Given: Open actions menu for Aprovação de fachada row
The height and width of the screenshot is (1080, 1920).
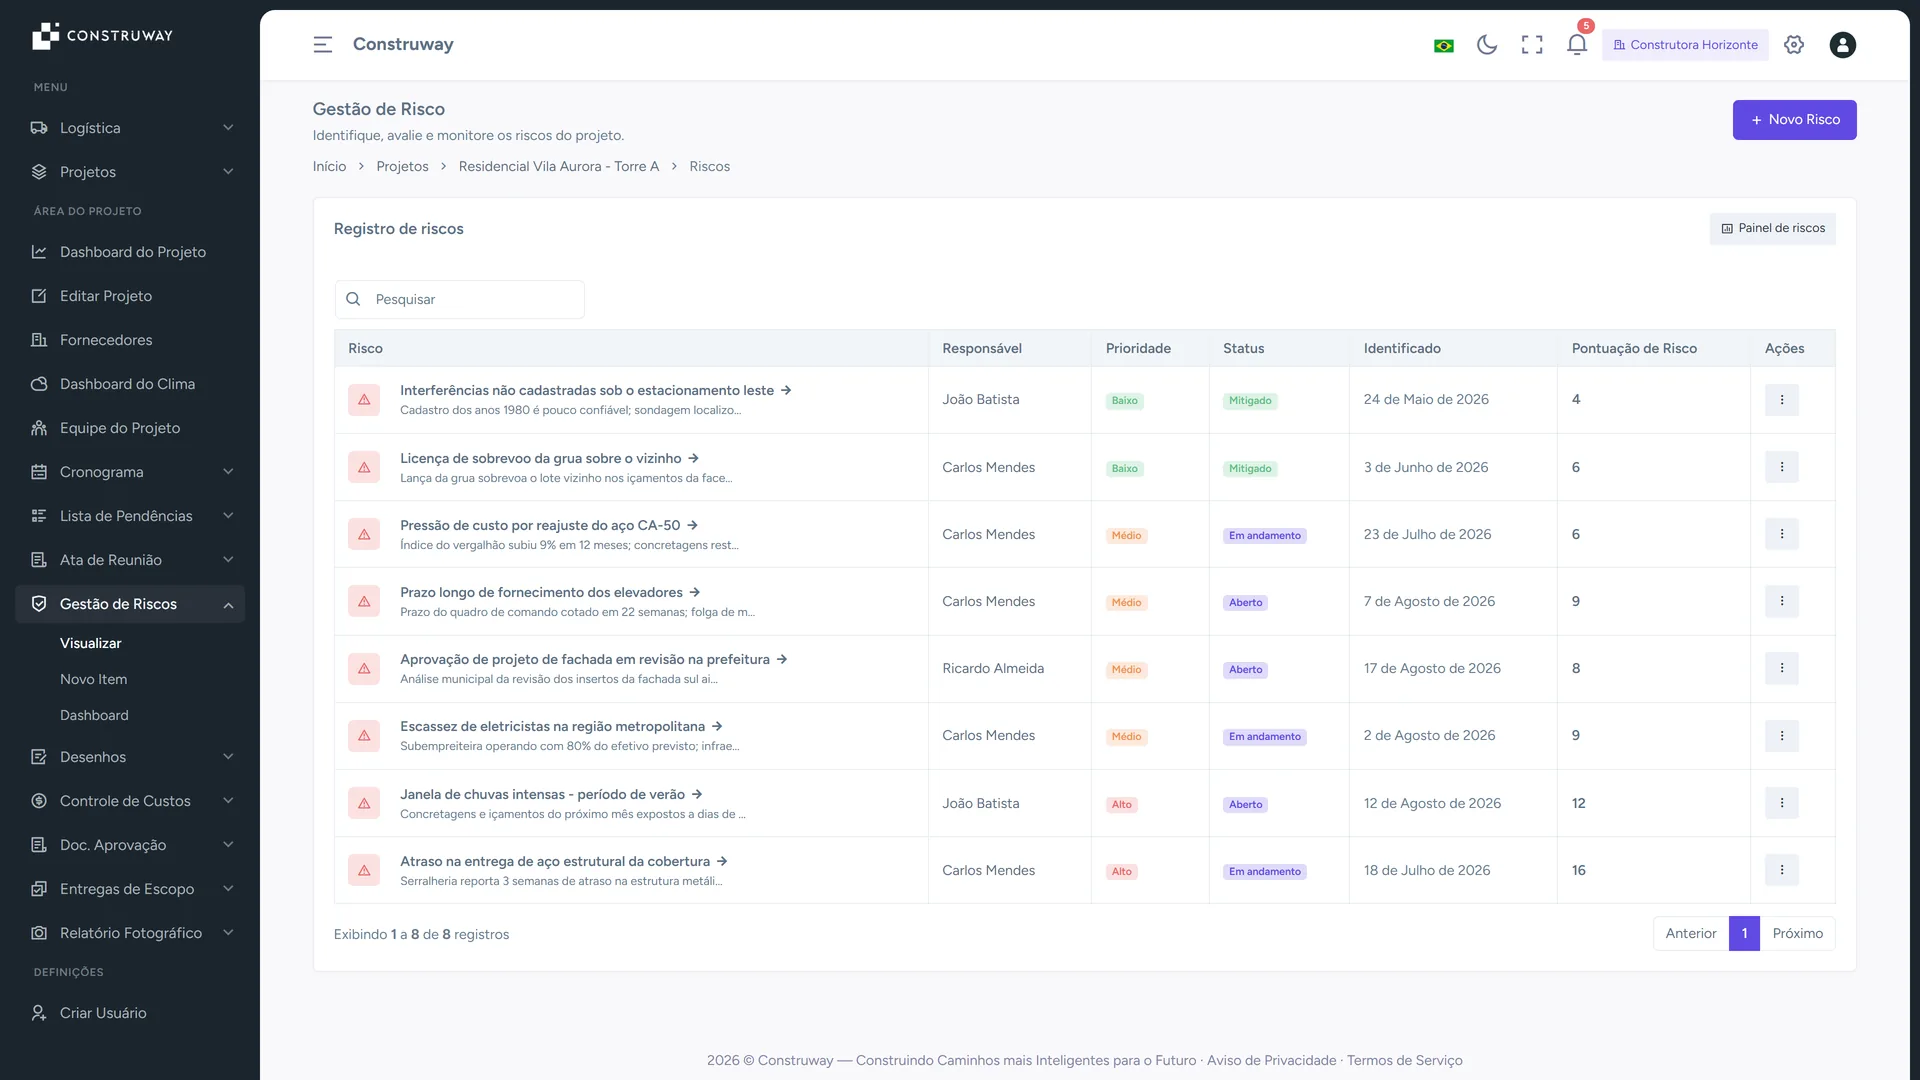Looking at the screenshot, I should click(1781, 668).
